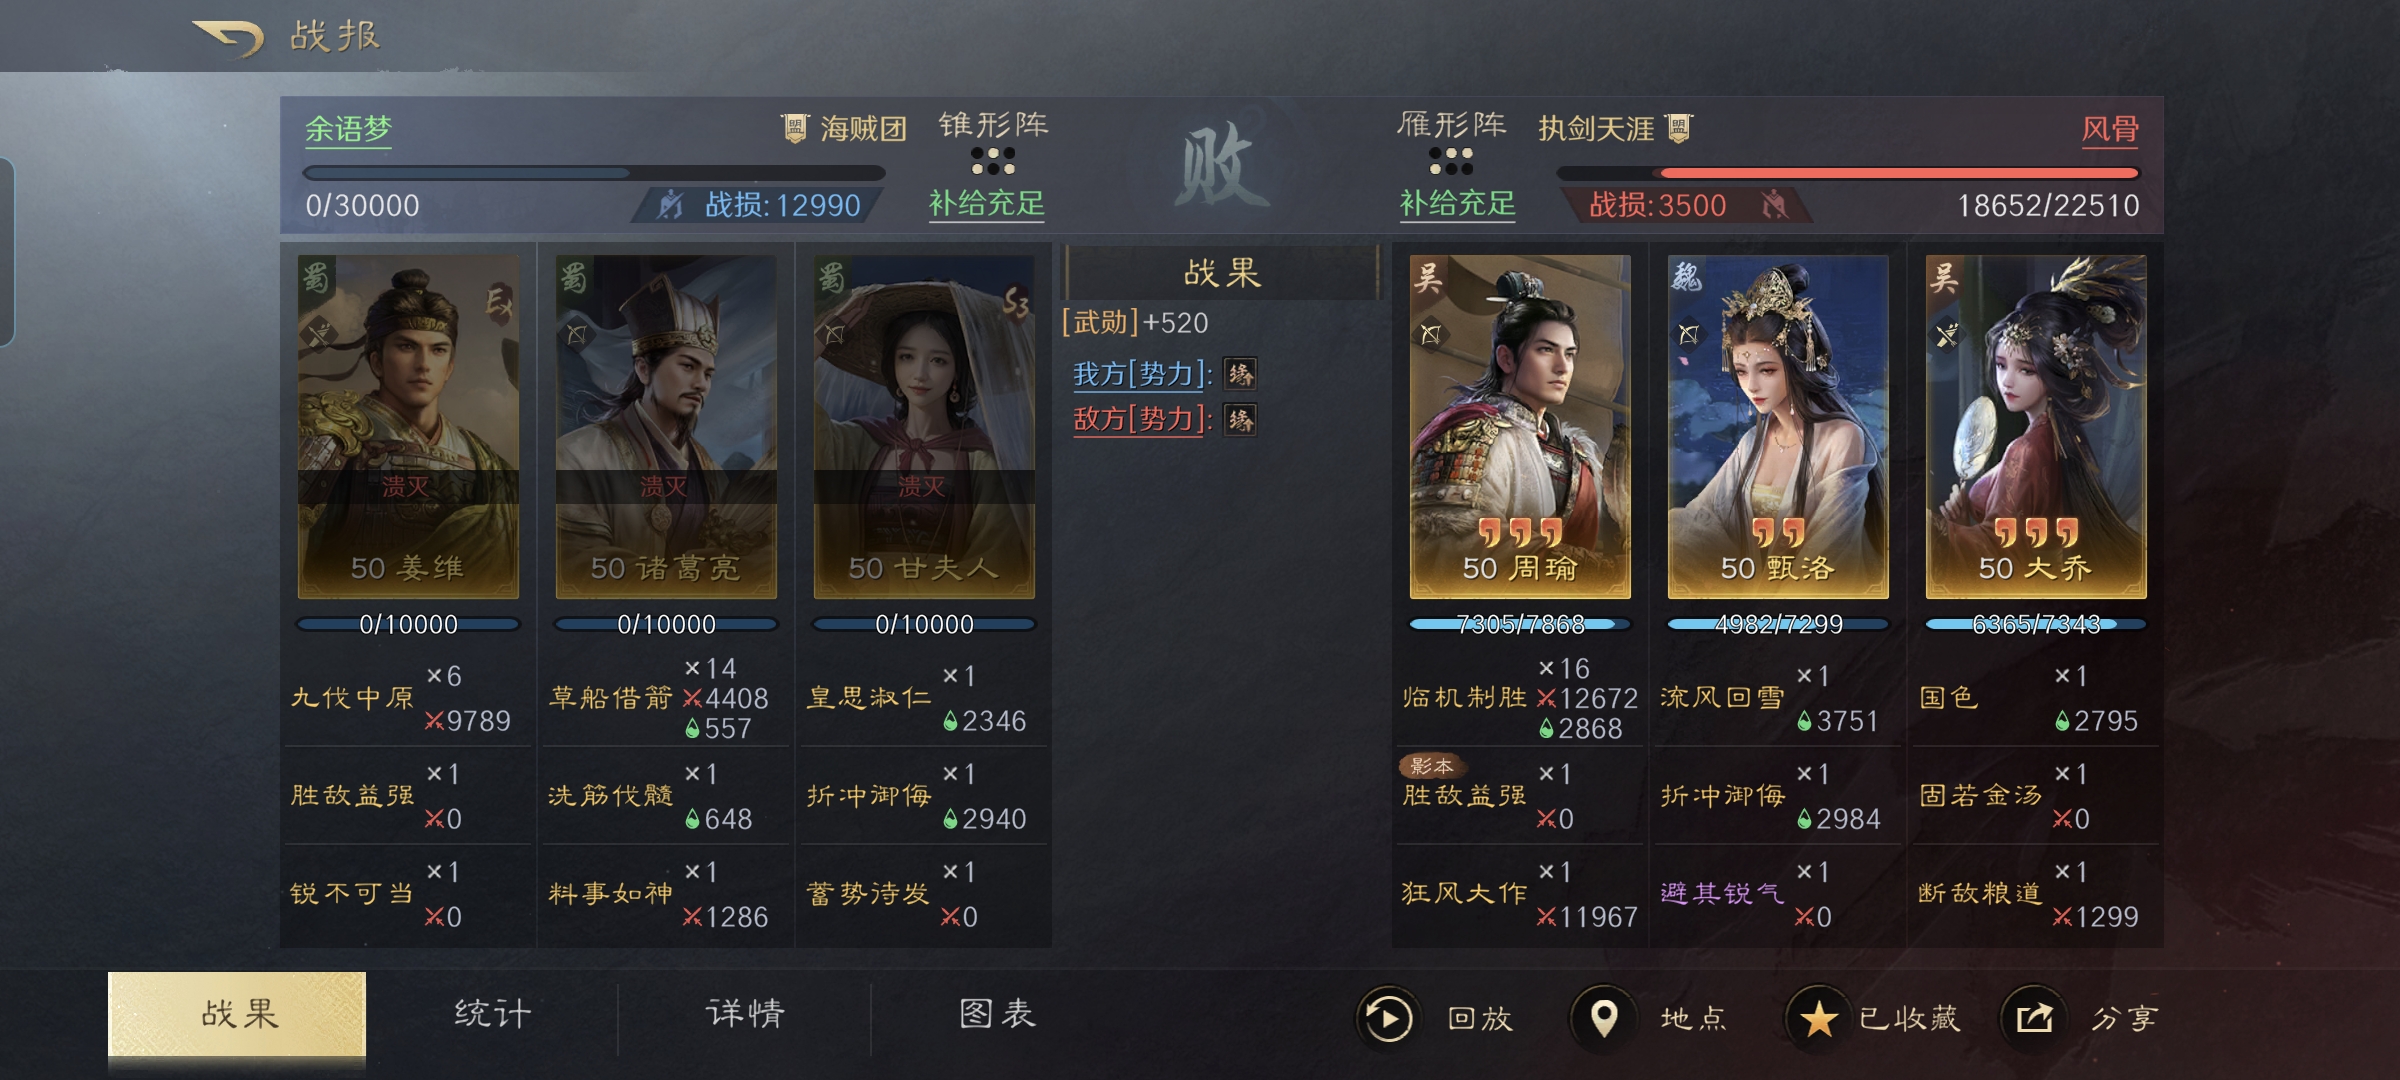The image size is (2400, 1080).
Task: Switch to the 统计 tab
Action: coord(492,1014)
